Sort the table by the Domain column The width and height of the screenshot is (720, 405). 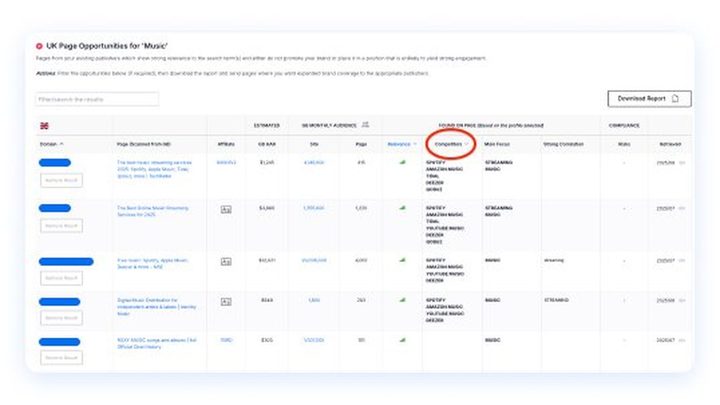click(51, 144)
